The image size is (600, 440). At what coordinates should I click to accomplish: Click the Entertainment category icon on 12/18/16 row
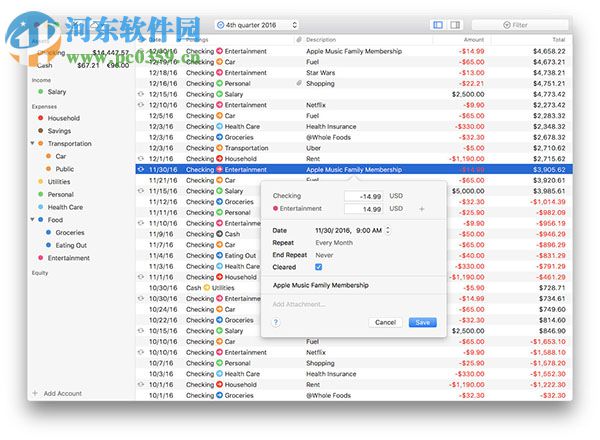[x=219, y=72]
